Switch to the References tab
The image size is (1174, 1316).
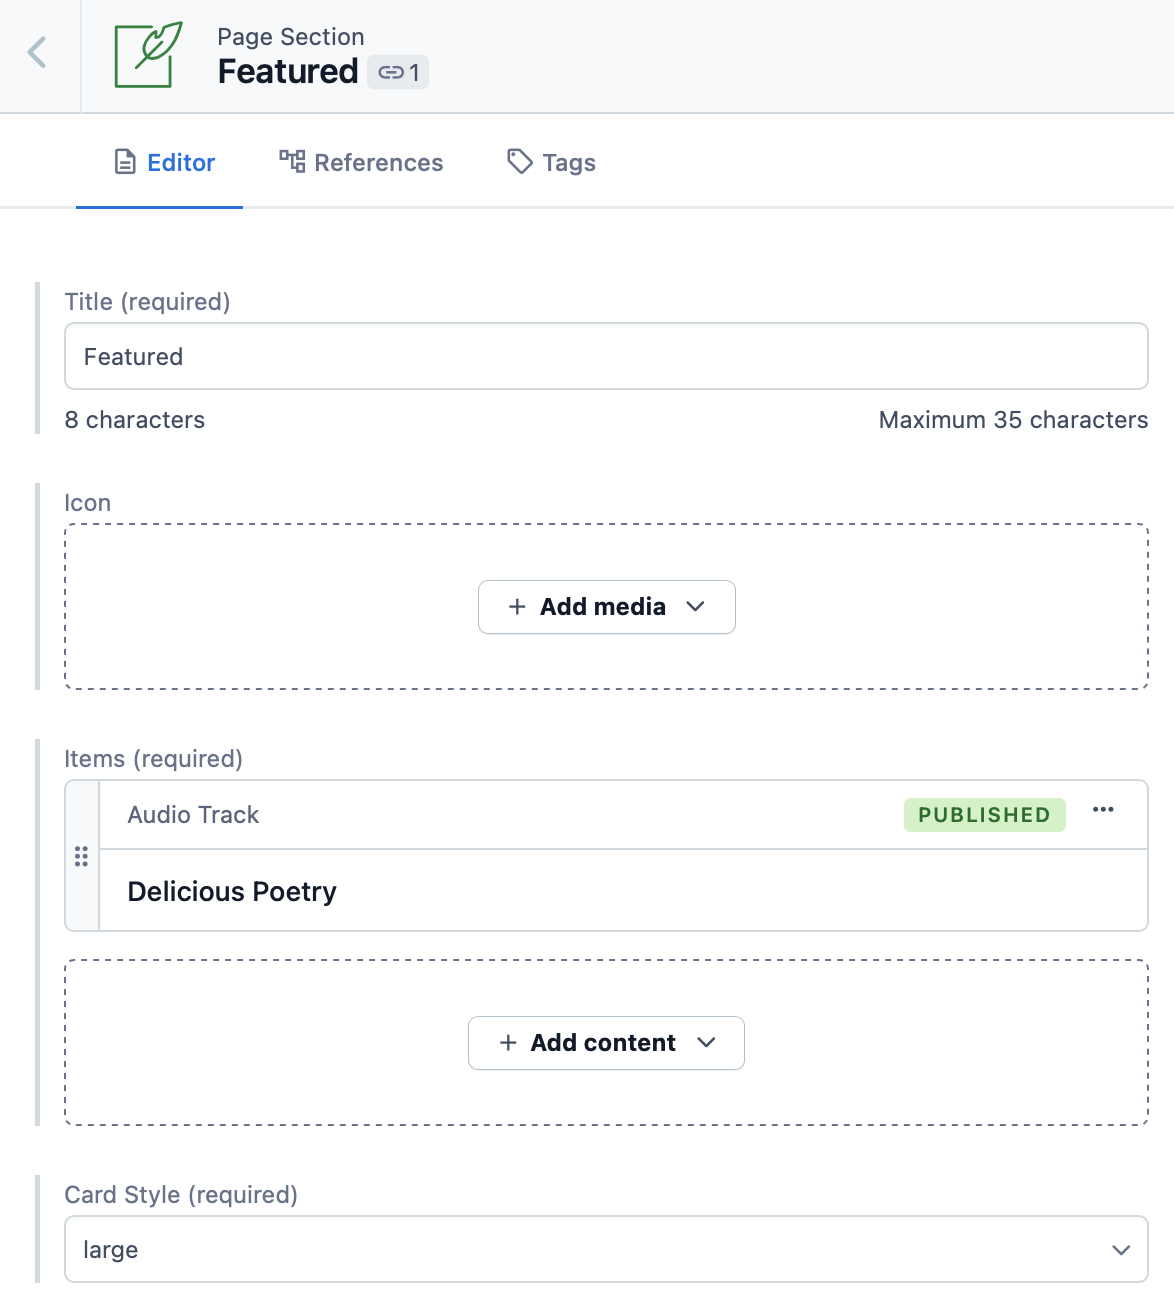pos(361,162)
